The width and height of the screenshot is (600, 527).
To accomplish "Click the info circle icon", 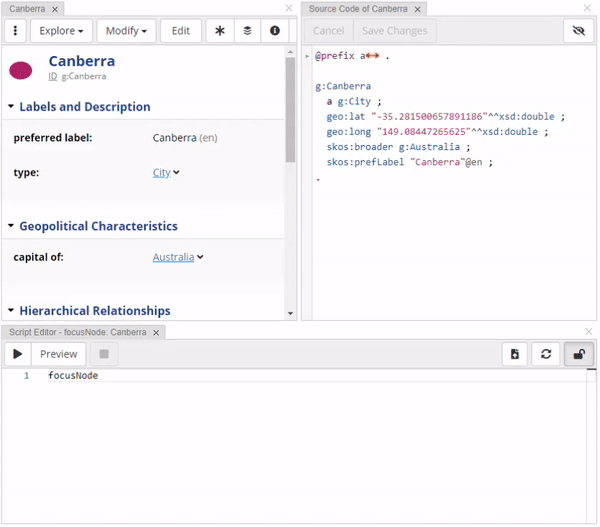I will (x=275, y=31).
